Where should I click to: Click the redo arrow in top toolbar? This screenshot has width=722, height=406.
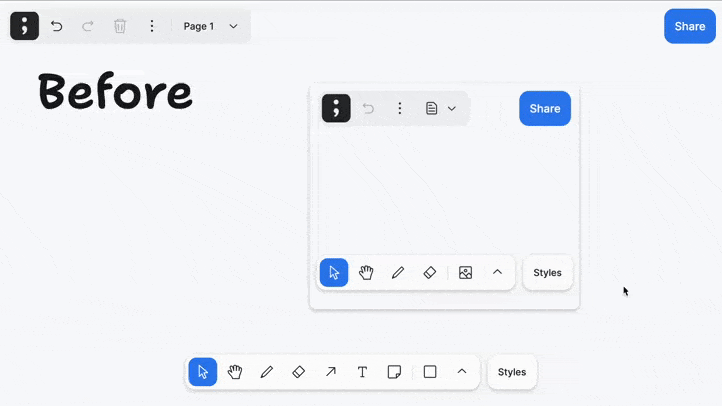(x=88, y=26)
